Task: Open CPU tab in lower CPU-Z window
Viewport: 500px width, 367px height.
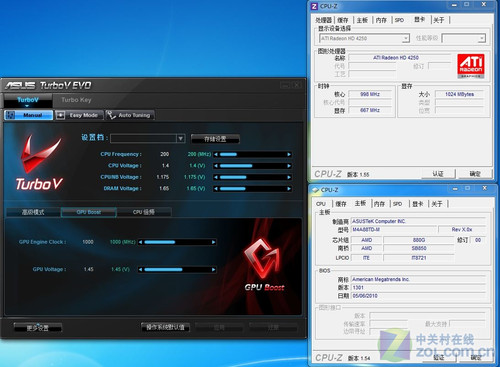Action: 321,204
